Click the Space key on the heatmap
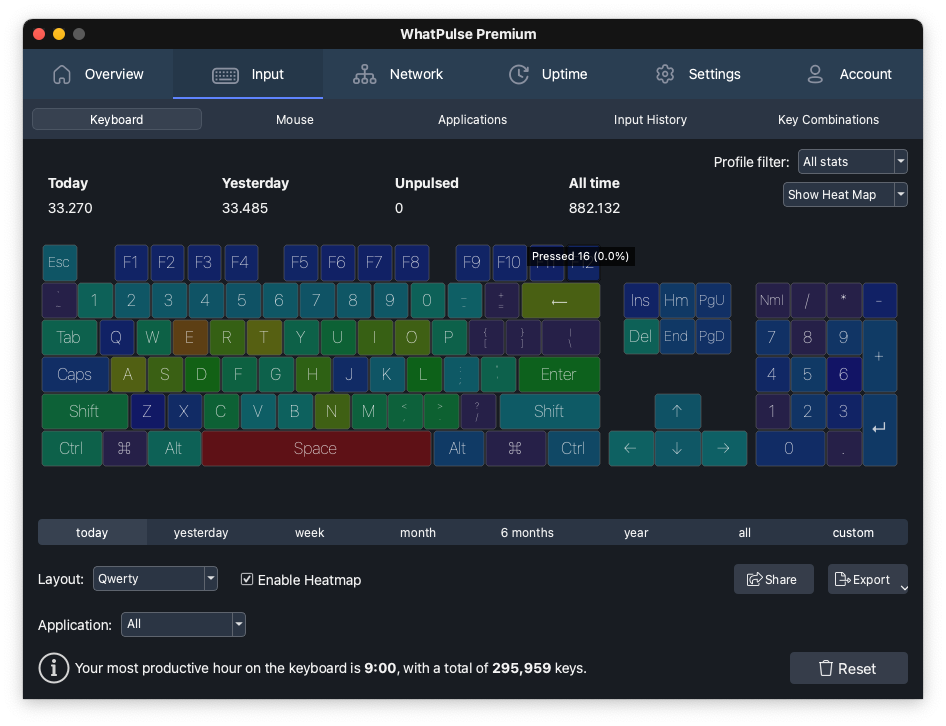 pos(316,448)
